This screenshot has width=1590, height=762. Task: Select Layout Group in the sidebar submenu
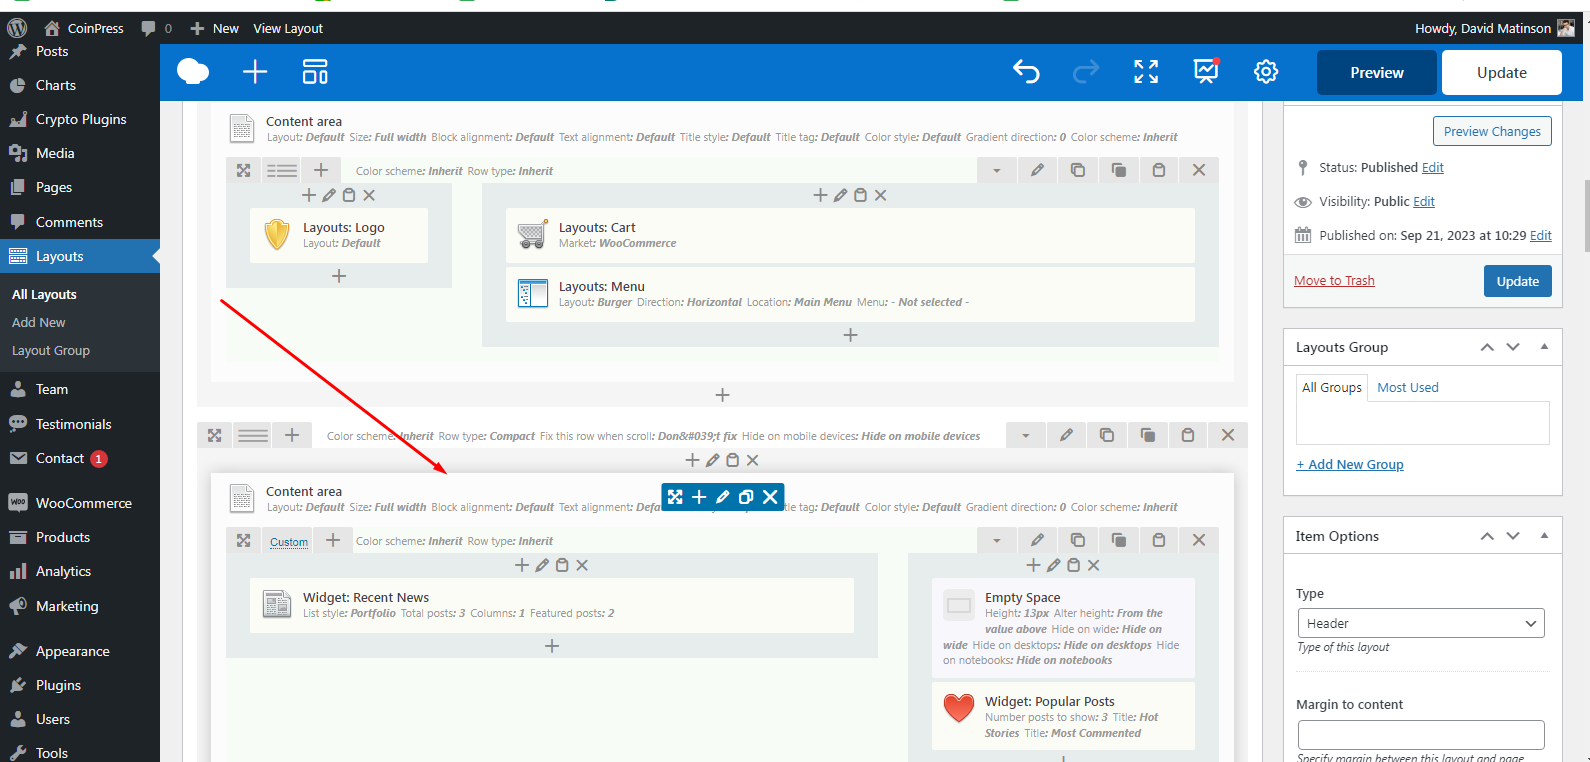51,351
